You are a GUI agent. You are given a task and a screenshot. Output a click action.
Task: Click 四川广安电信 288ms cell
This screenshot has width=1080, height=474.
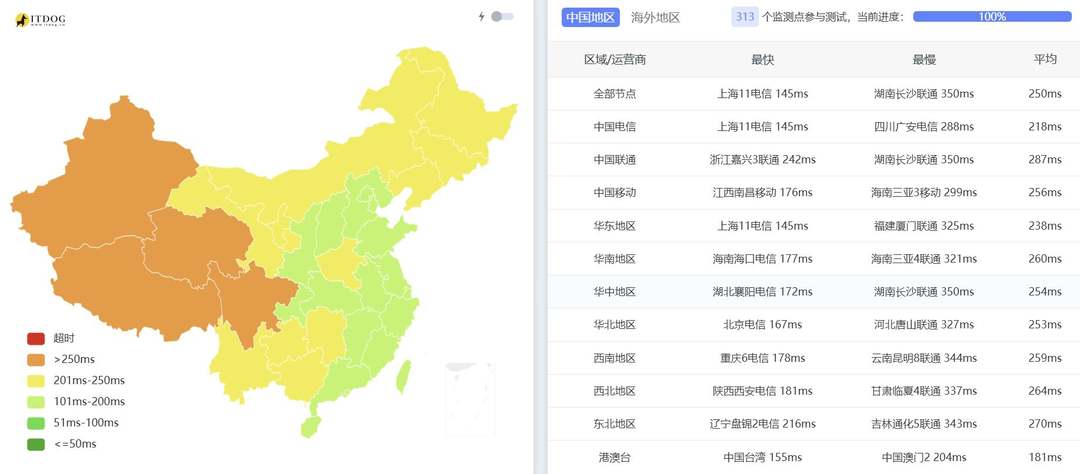[924, 126]
